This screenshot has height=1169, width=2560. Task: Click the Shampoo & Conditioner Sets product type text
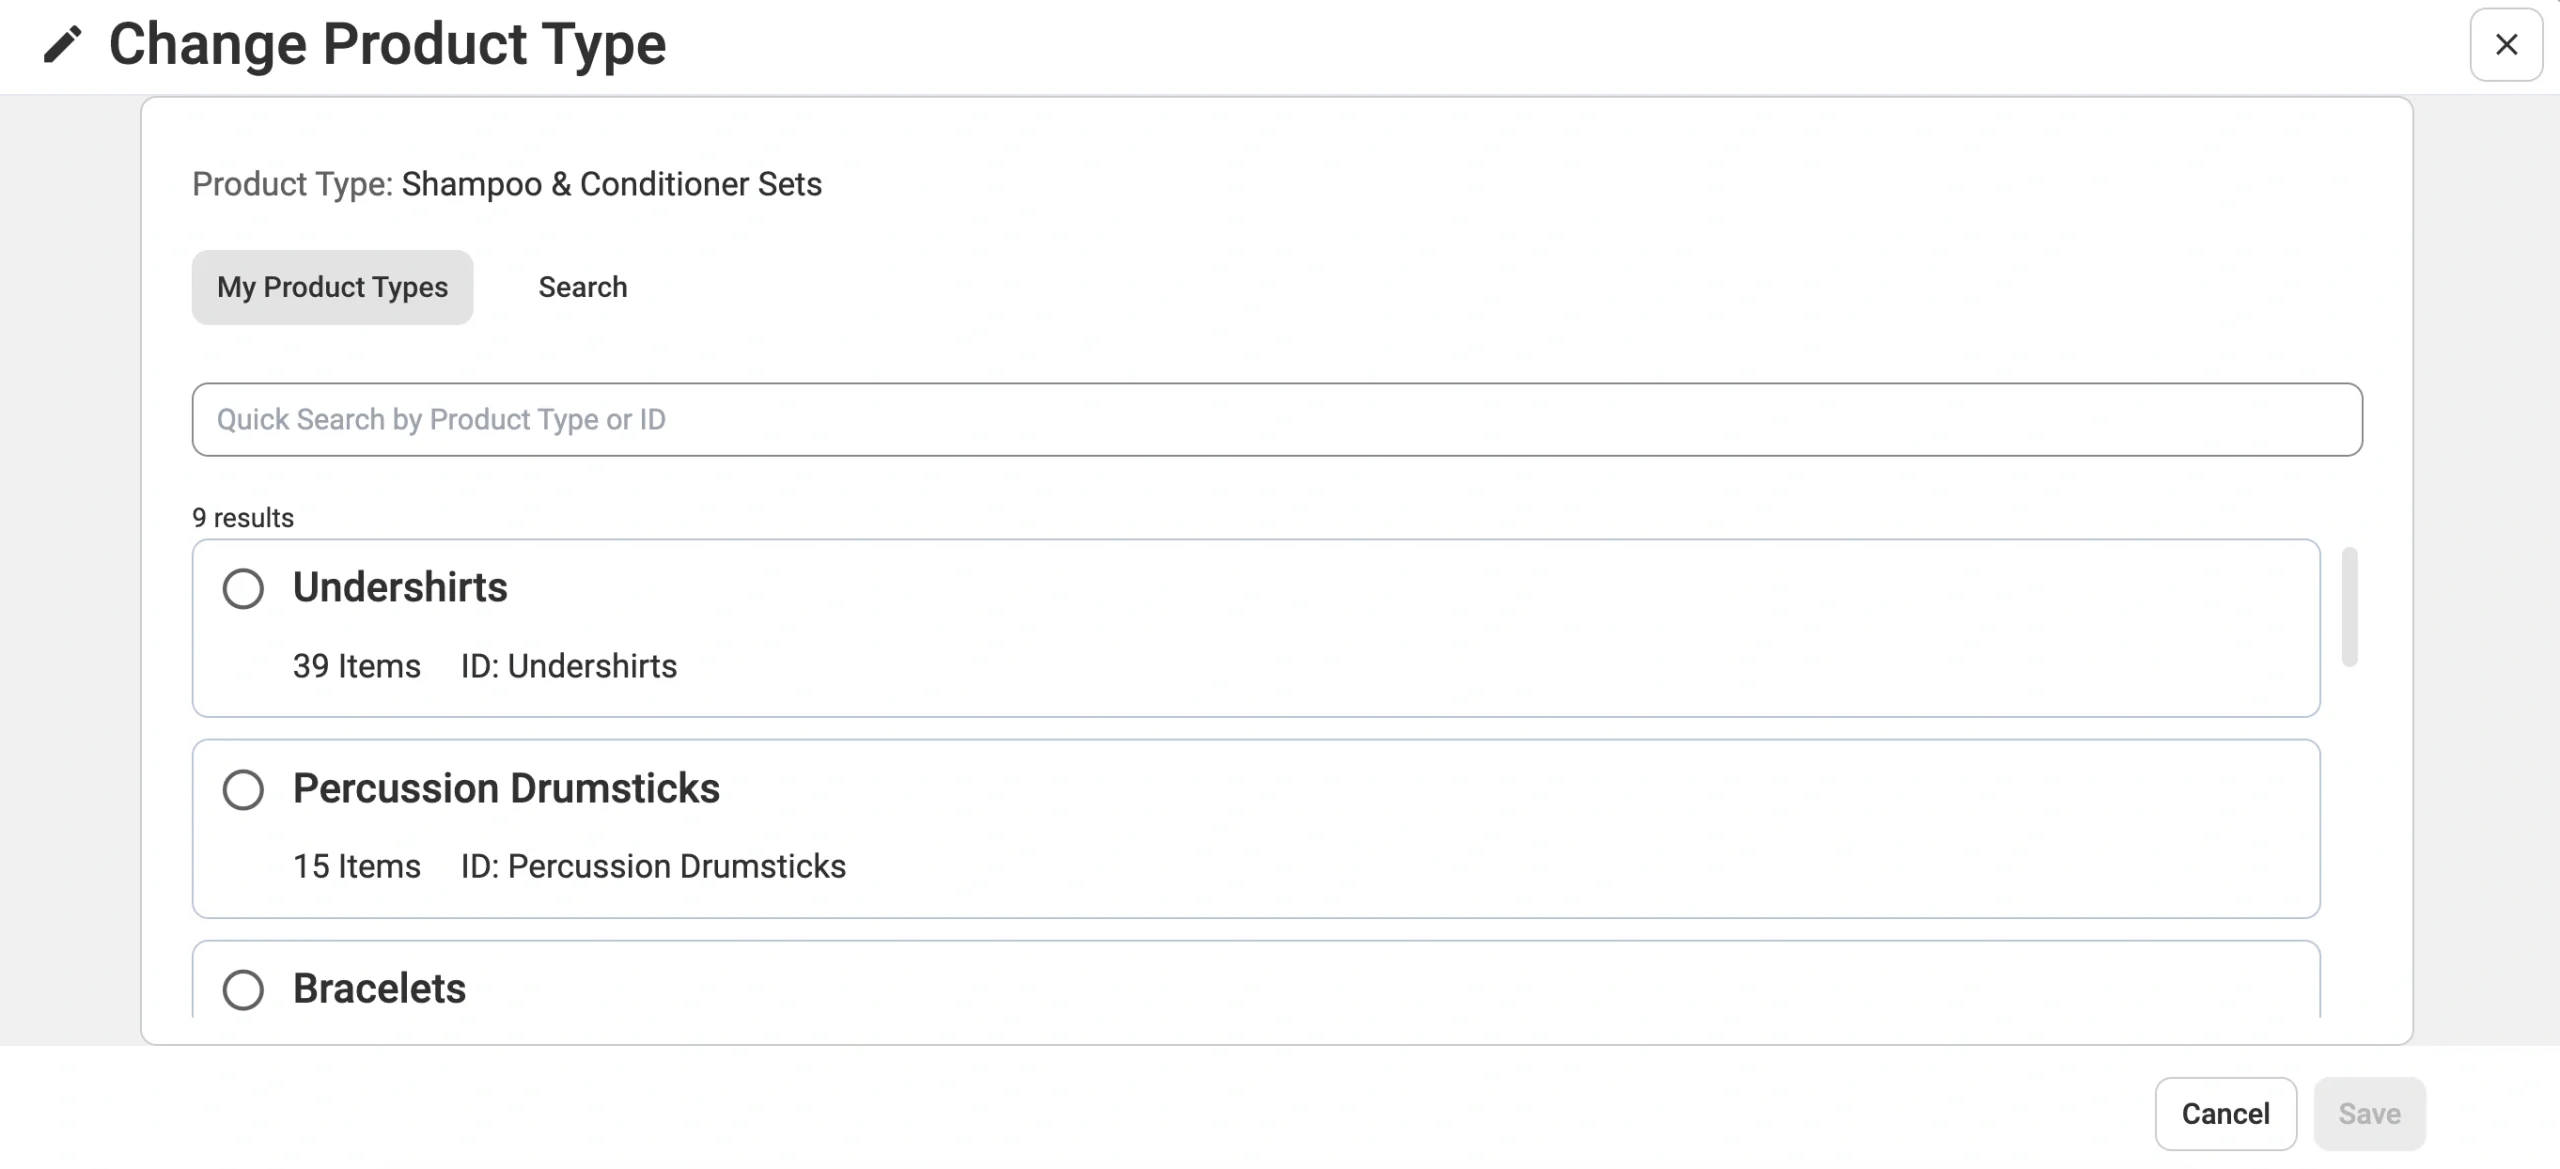coord(611,185)
